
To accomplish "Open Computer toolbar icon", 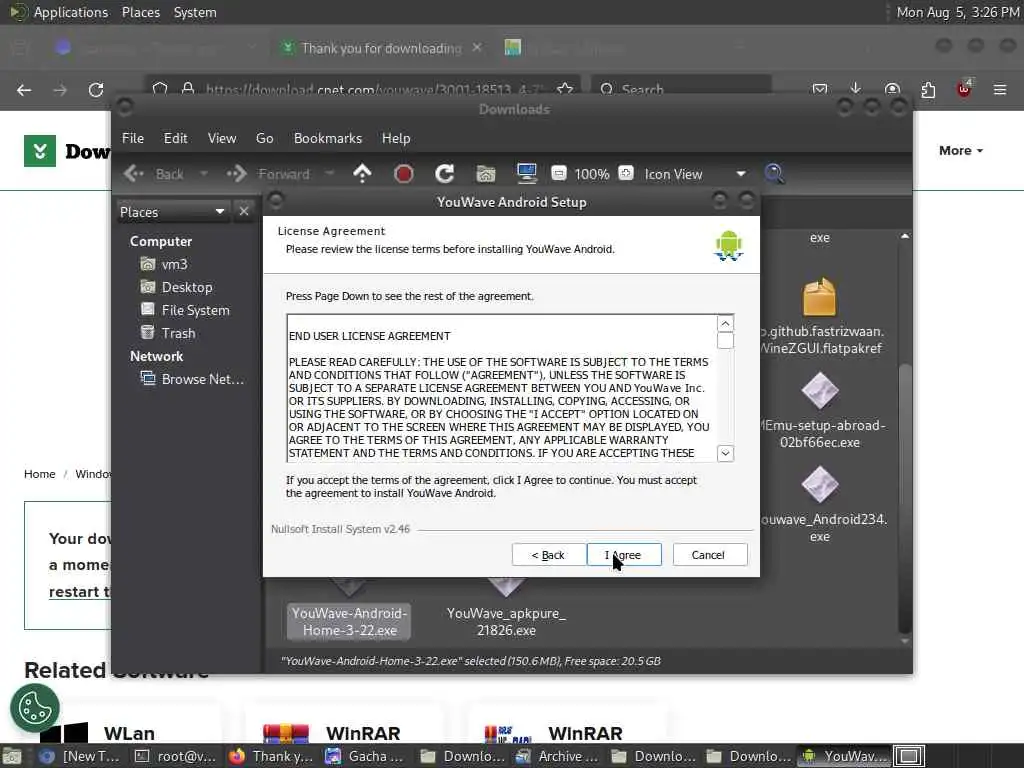I will [x=526, y=174].
